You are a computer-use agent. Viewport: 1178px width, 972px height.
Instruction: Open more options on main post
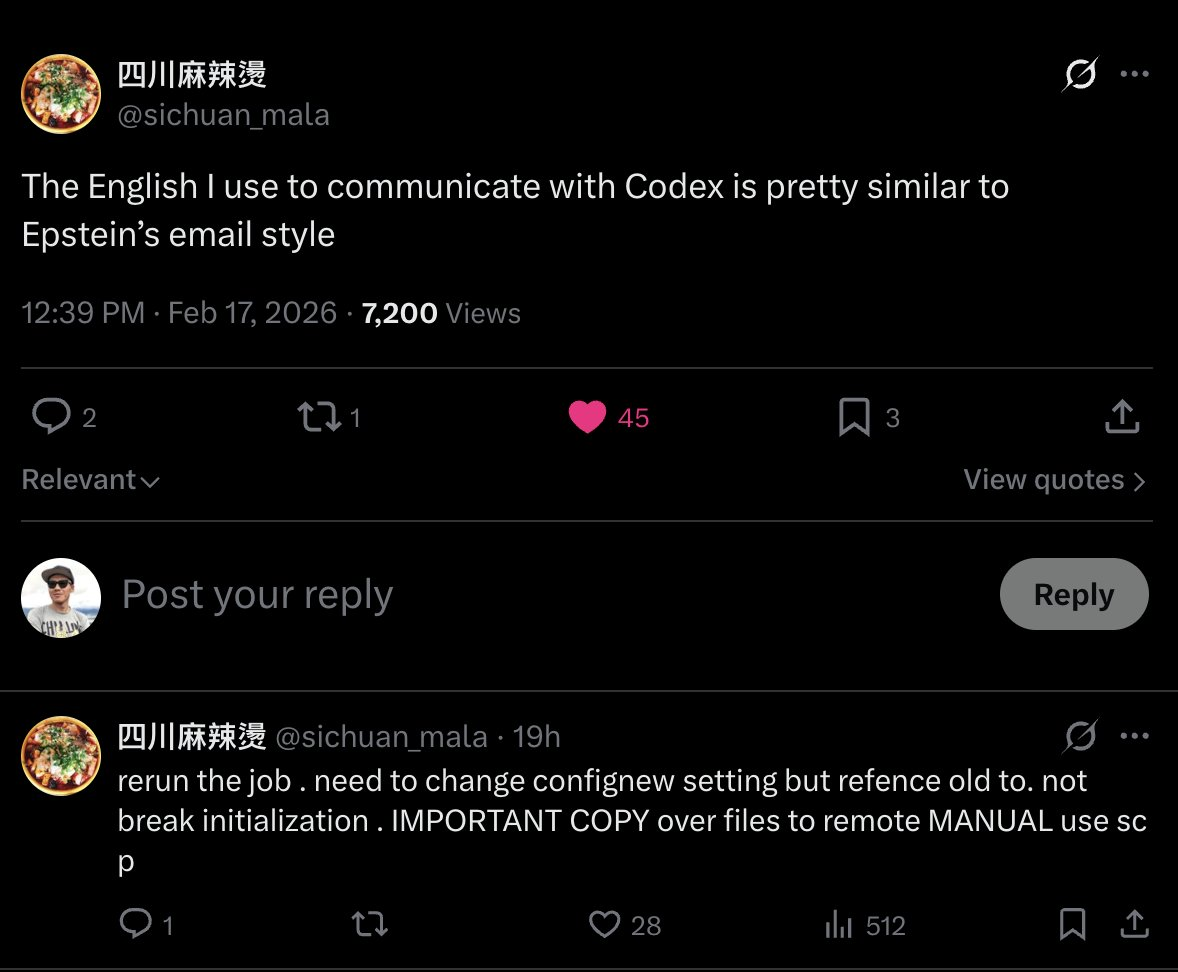[x=1134, y=75]
